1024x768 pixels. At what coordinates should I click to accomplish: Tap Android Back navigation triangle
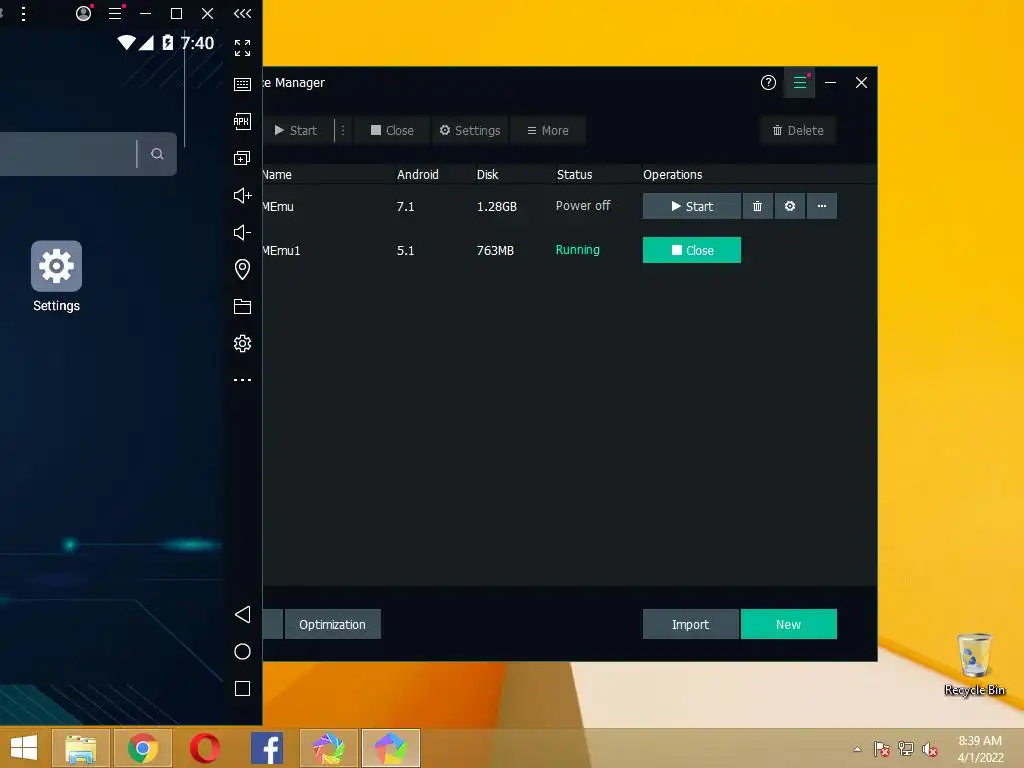[x=242, y=615]
